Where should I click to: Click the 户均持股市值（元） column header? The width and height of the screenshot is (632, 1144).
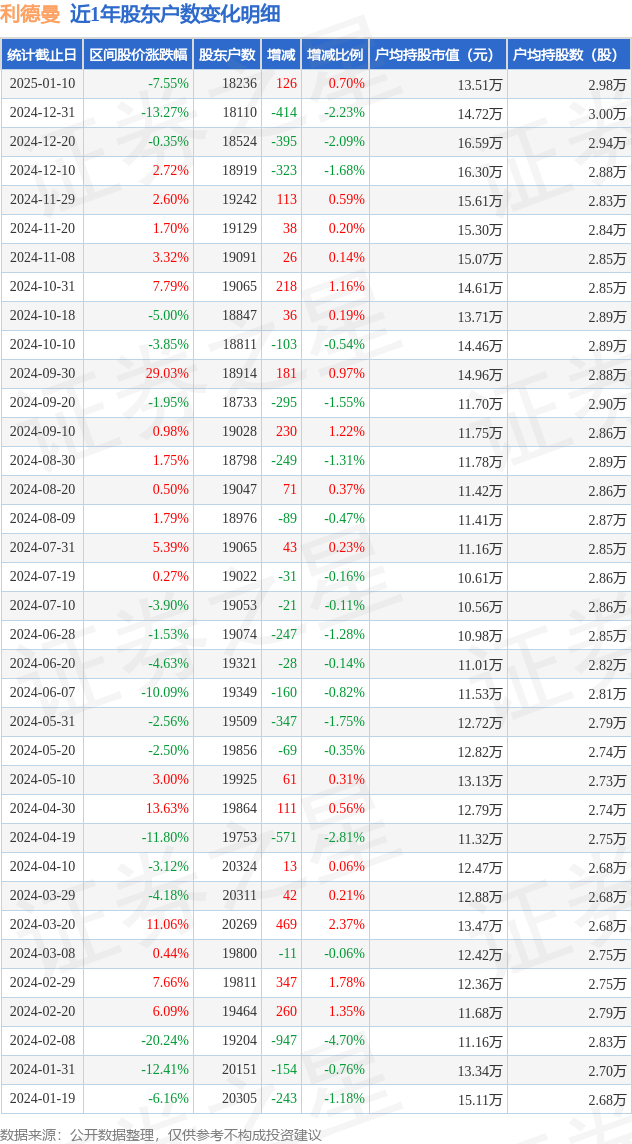coord(438,54)
